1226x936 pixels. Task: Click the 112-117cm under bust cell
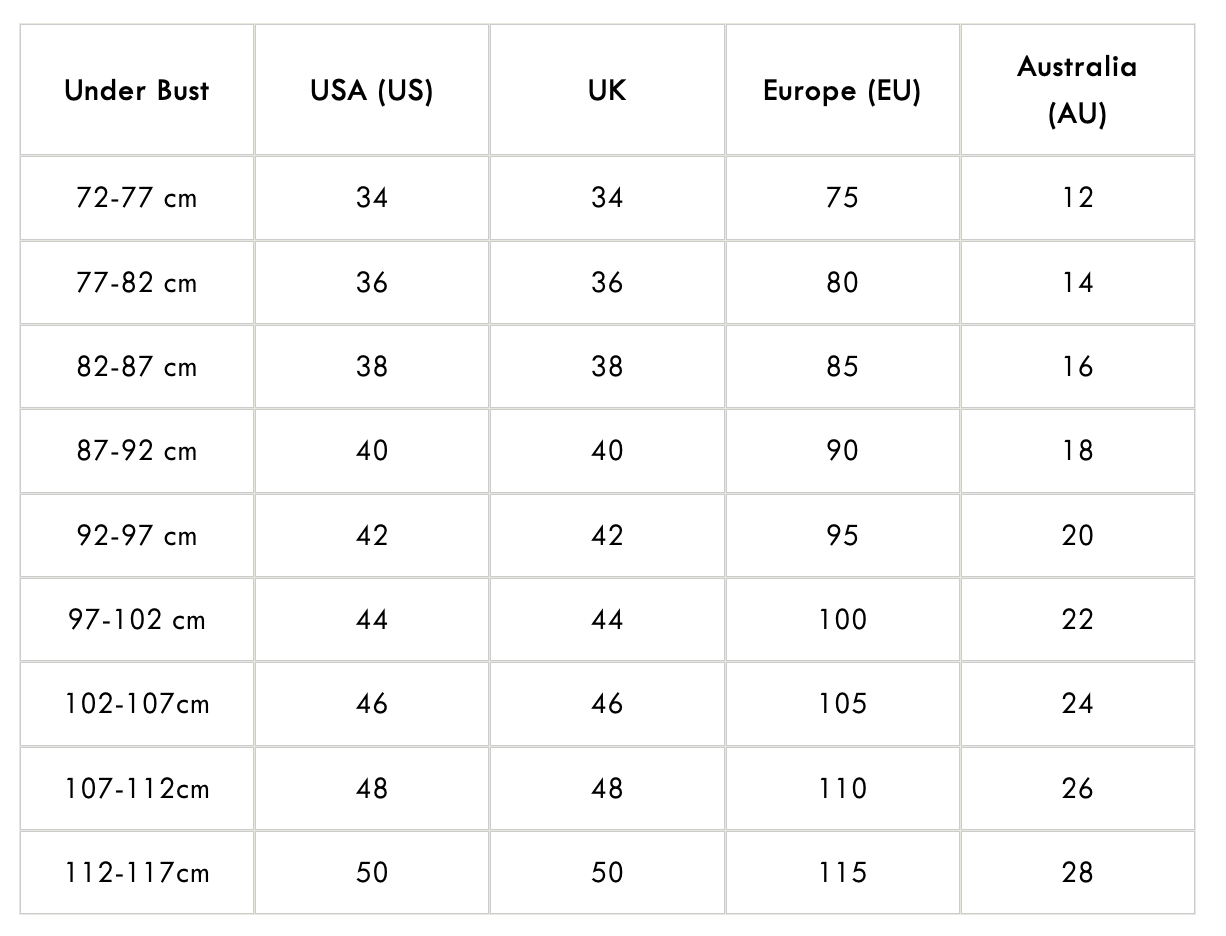137,873
